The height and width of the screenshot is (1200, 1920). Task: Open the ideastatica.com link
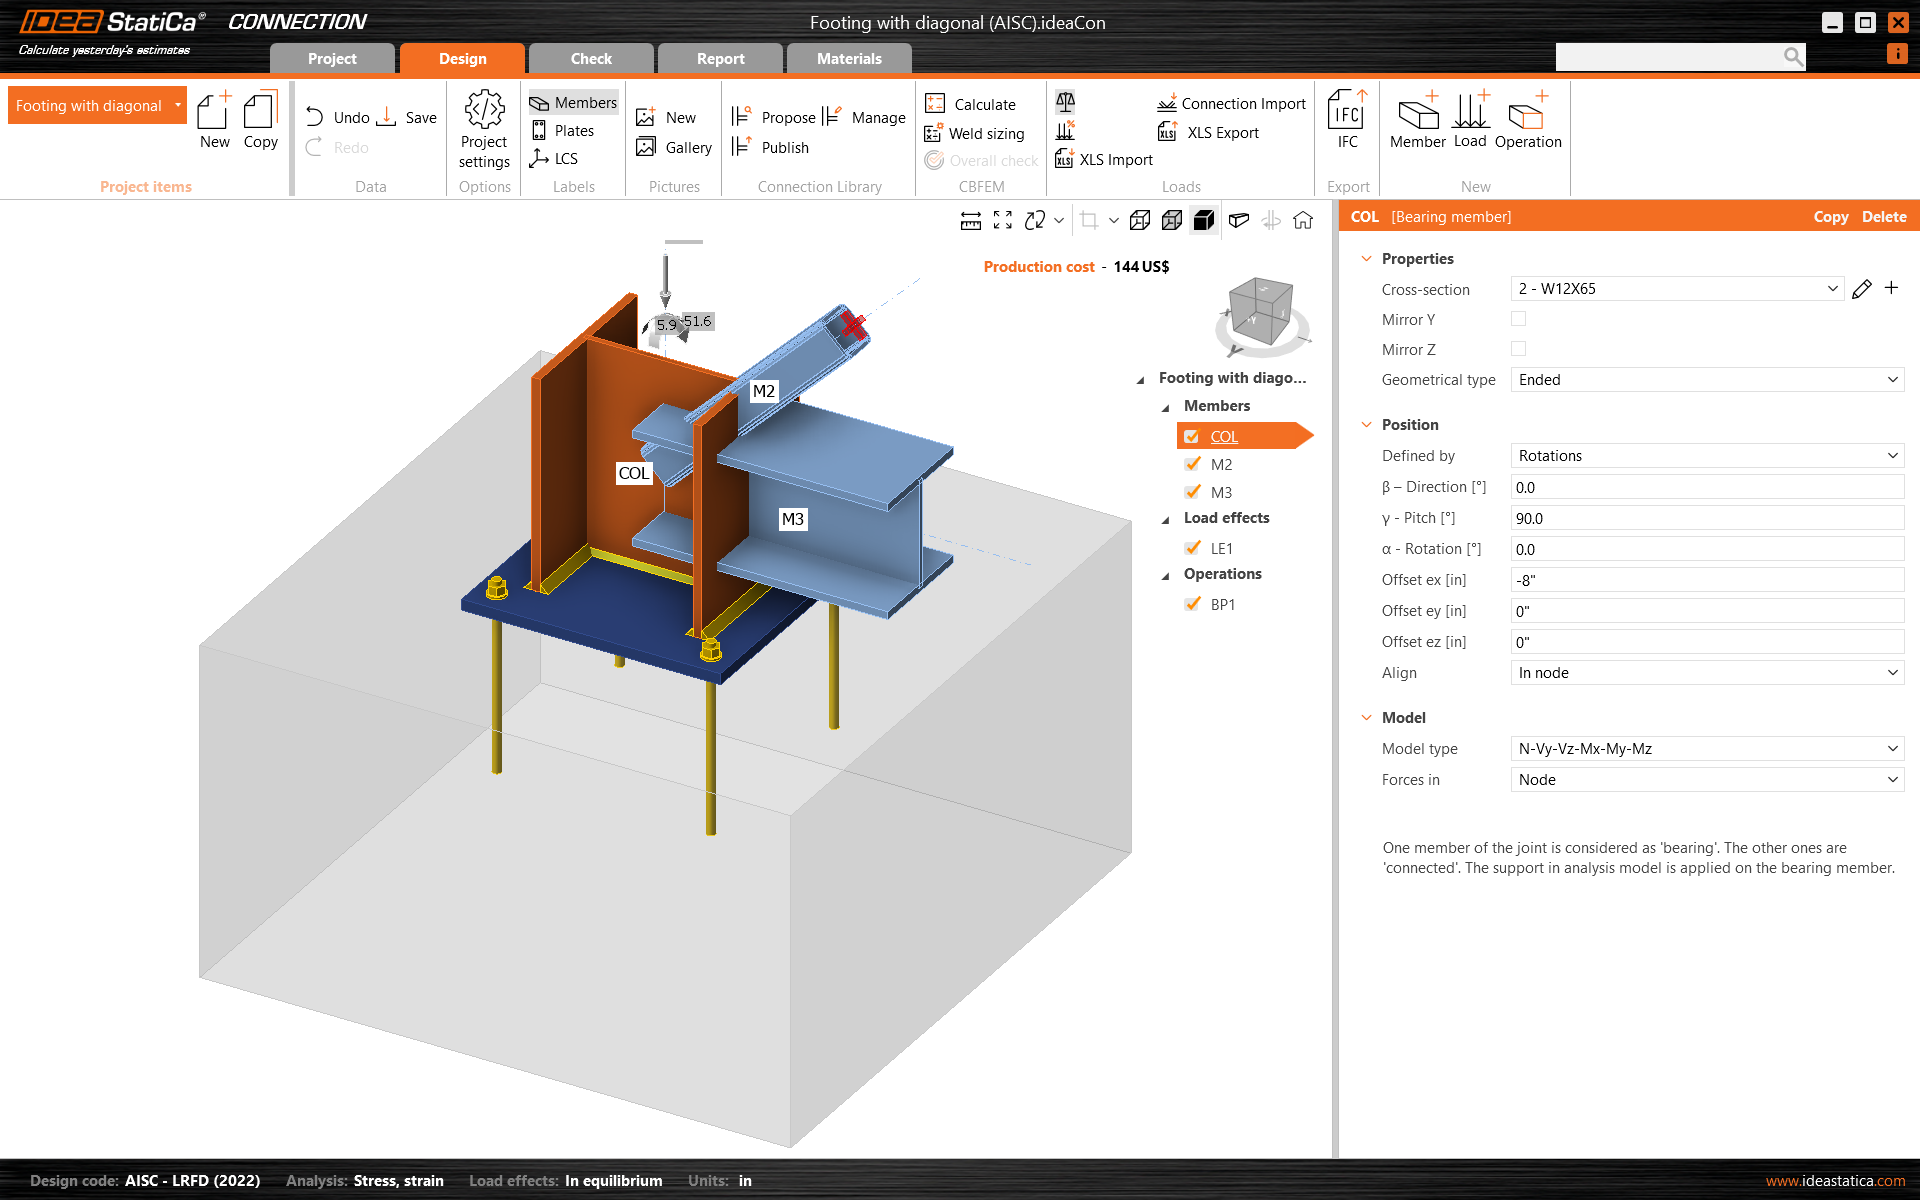pyautogui.click(x=1835, y=1181)
